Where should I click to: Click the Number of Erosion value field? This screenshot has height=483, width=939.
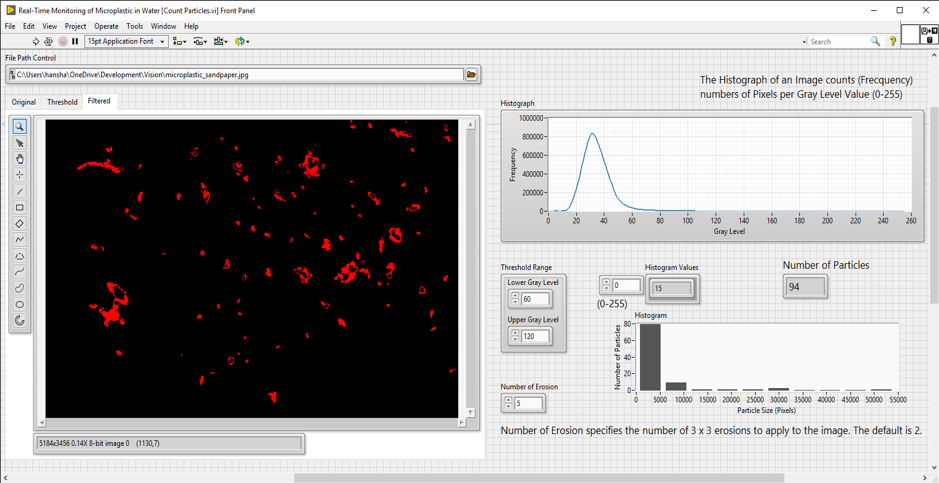(529, 404)
